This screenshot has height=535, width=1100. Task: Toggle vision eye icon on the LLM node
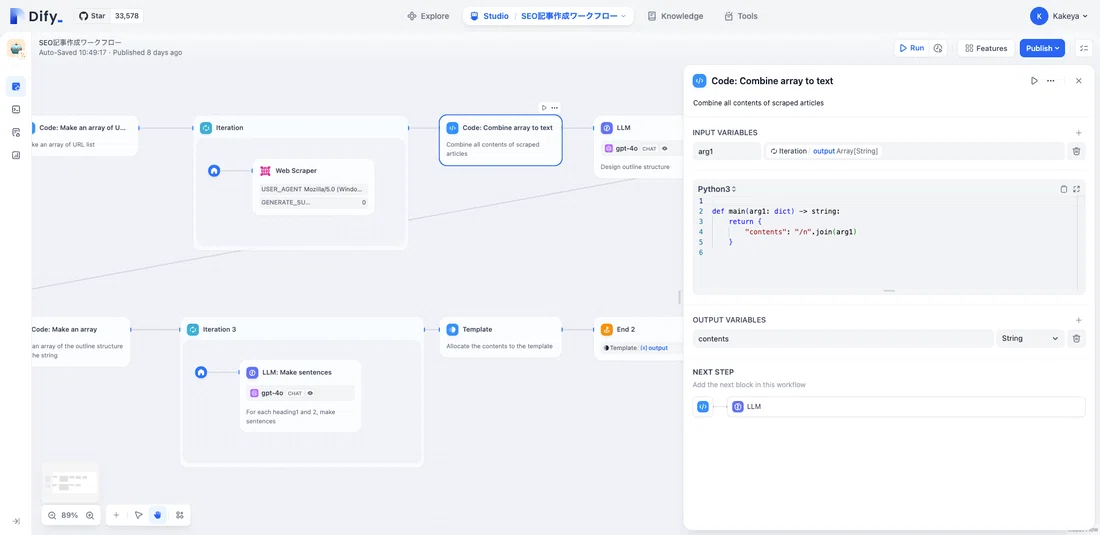tap(664, 149)
